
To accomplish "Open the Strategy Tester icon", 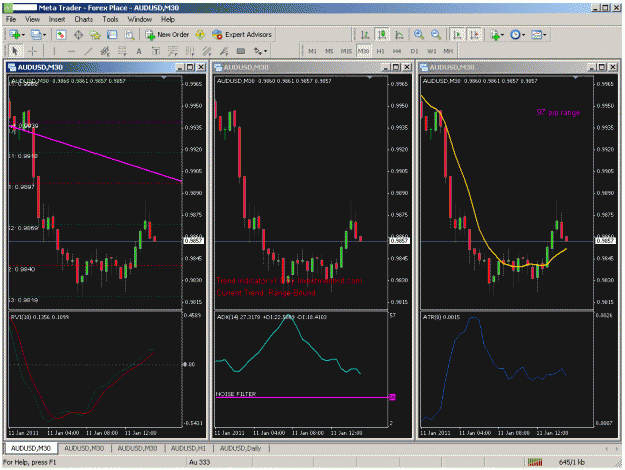I will (129, 35).
